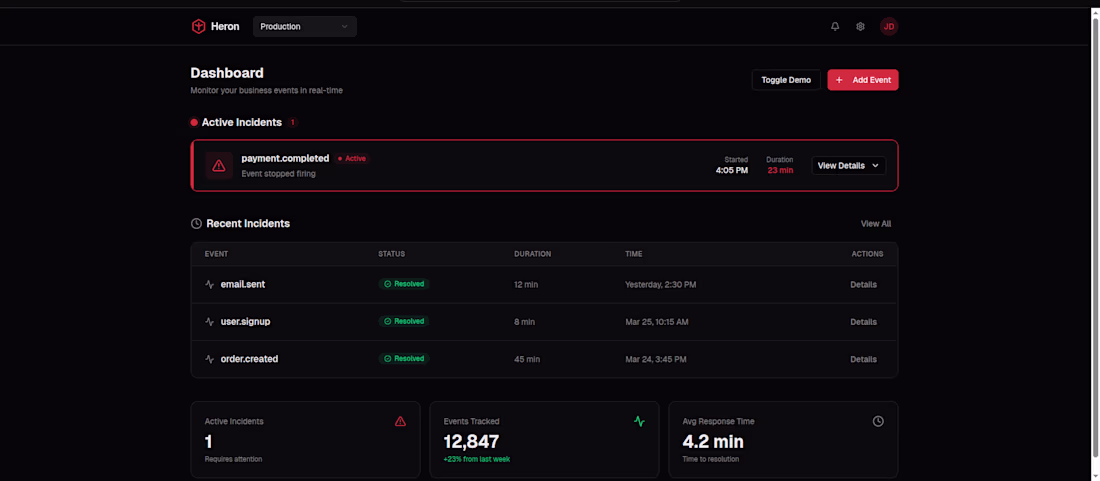Expand View Details on payment.completed incident
Image resolution: width=1100 pixels, height=481 pixels.
coord(848,165)
